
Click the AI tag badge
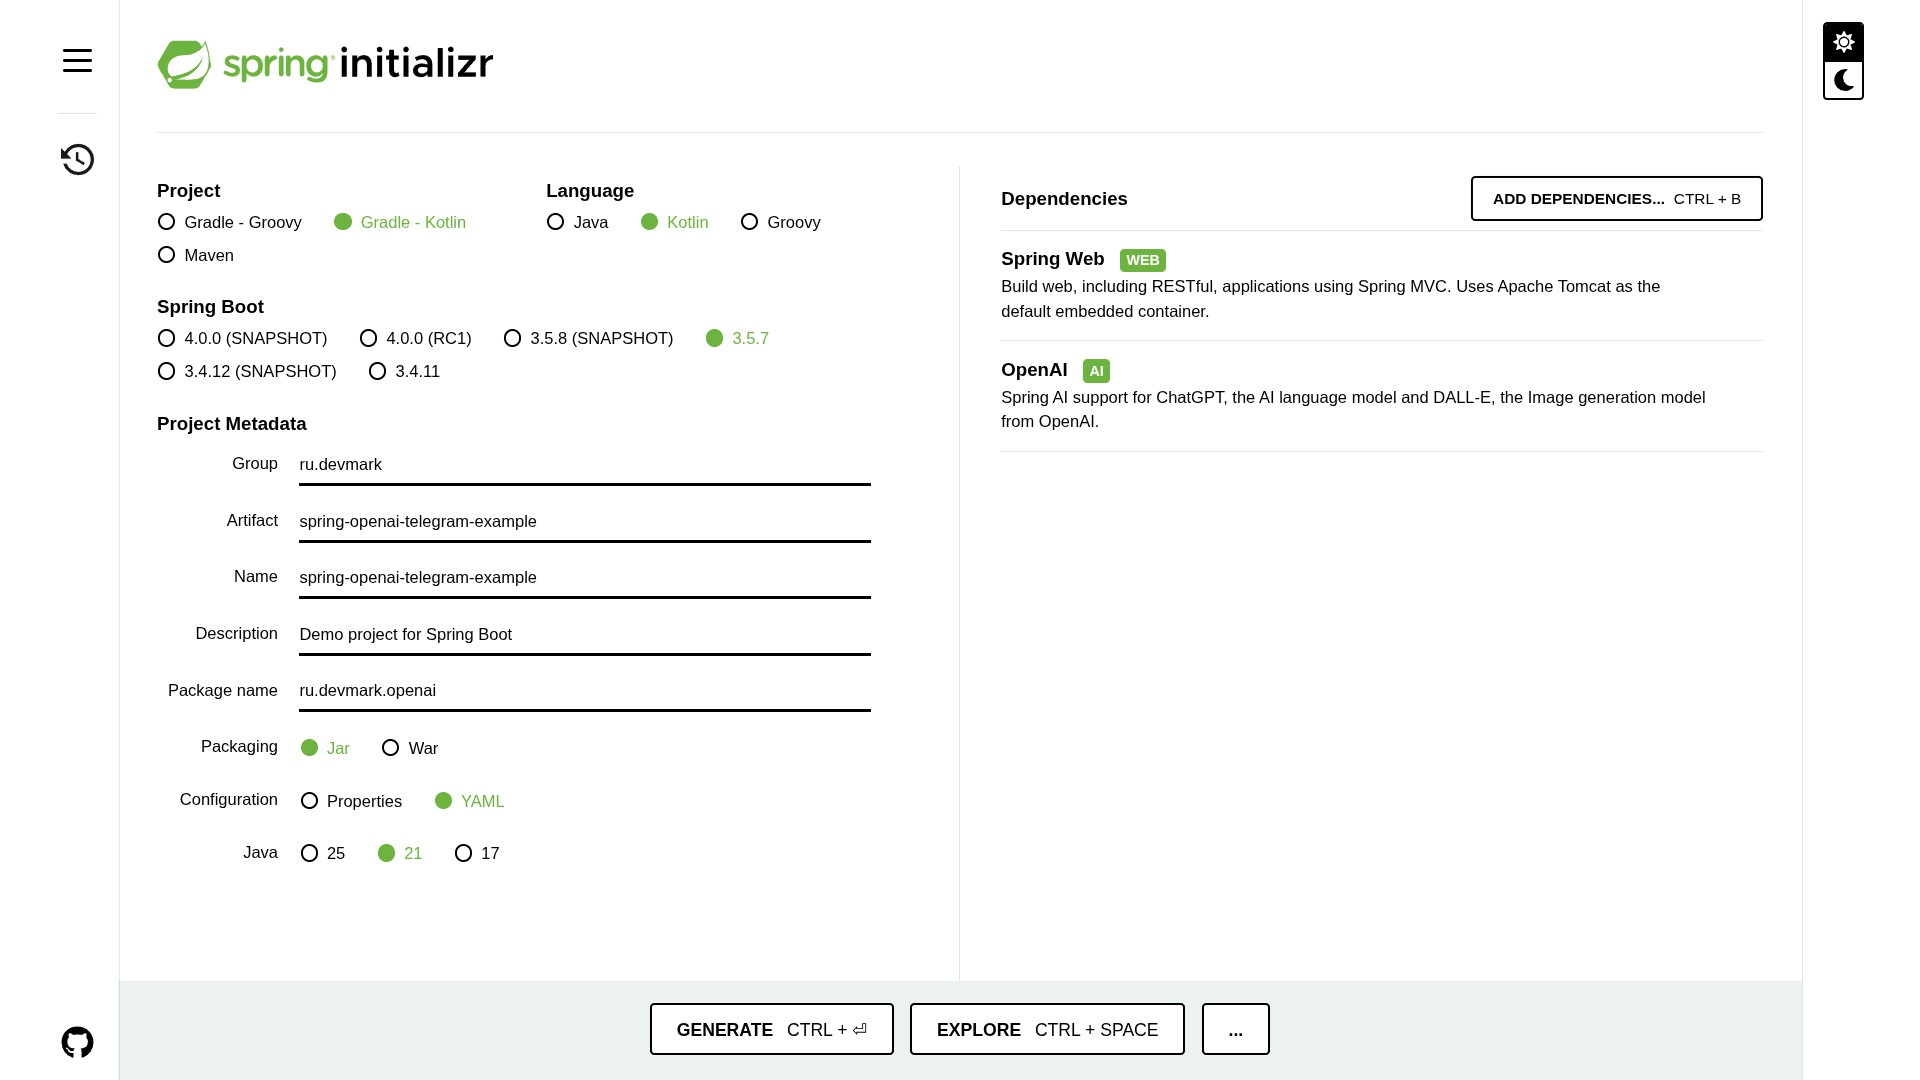click(x=1096, y=371)
